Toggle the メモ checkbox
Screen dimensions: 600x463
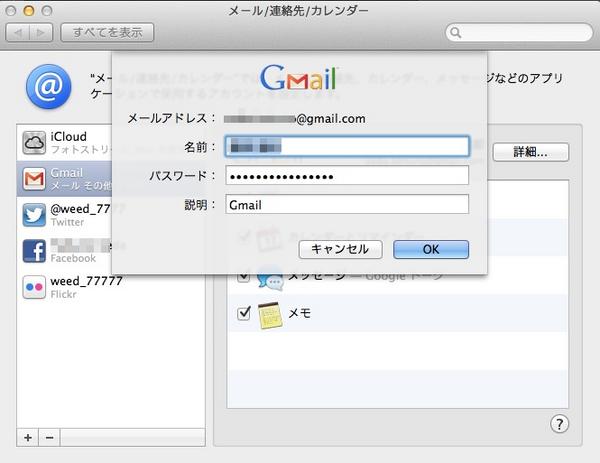[244, 313]
